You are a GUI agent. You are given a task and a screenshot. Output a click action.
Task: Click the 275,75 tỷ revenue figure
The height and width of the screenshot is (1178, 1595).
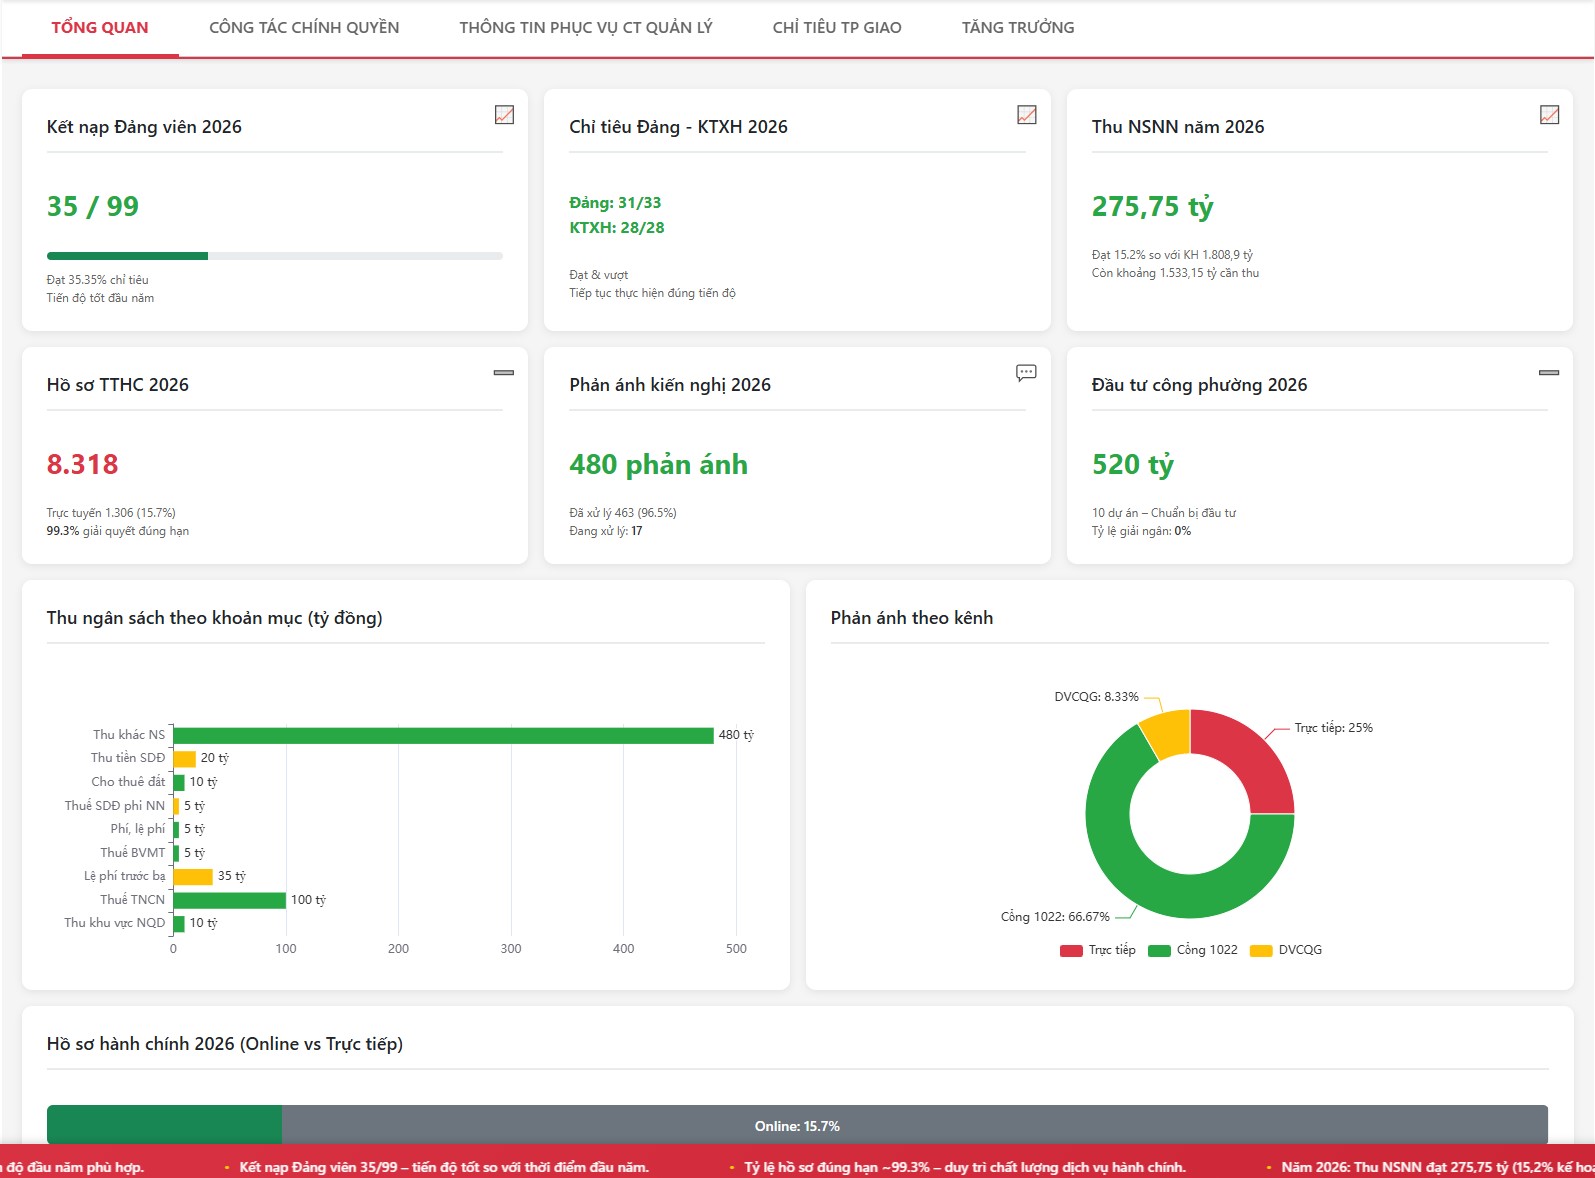1152,206
